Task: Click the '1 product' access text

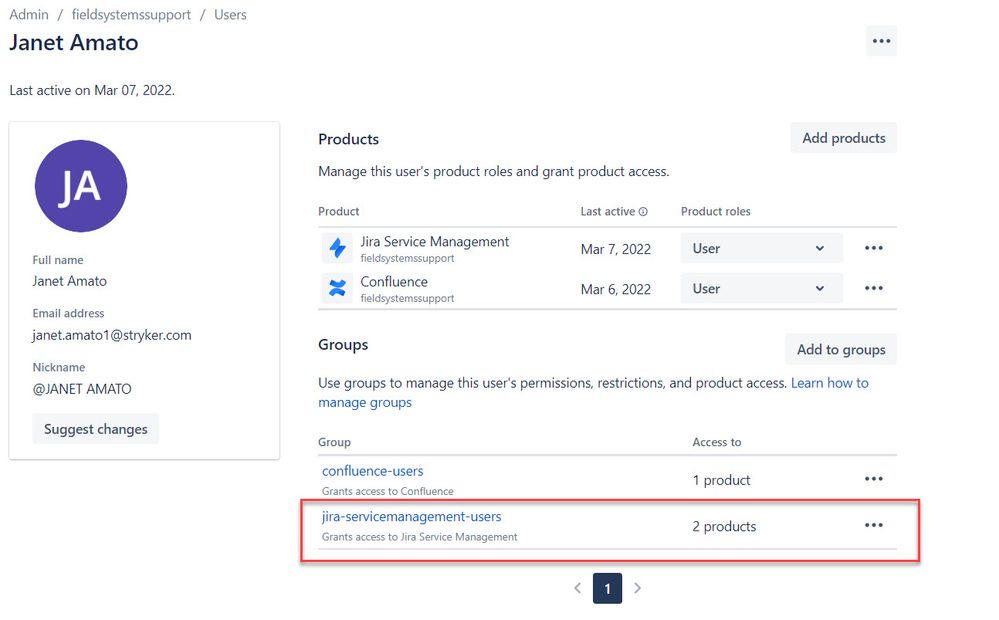Action: pyautogui.click(x=721, y=480)
